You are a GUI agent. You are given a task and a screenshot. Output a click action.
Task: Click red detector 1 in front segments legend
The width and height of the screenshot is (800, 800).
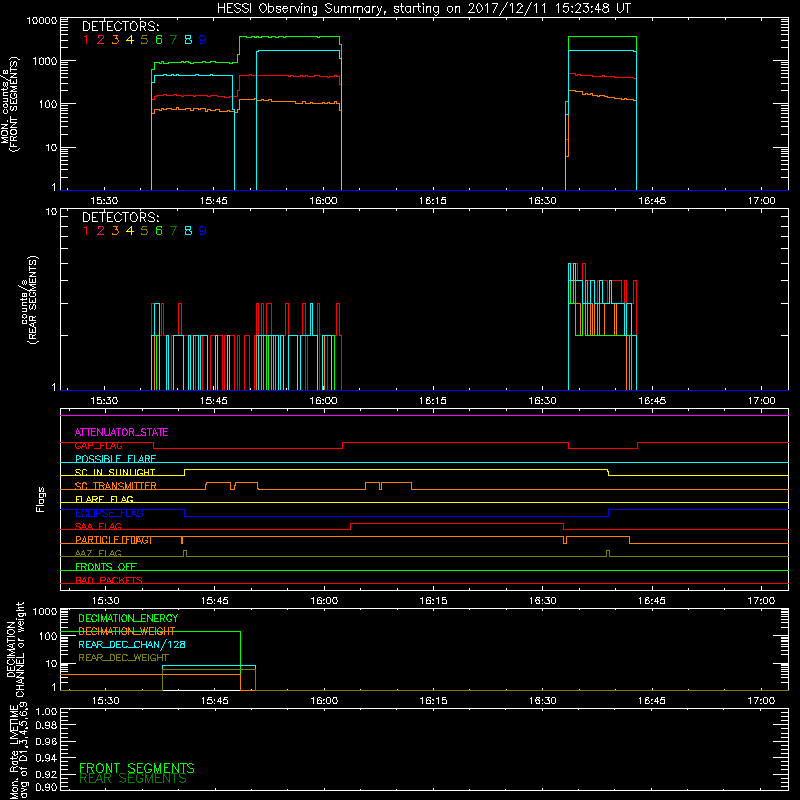(86, 40)
